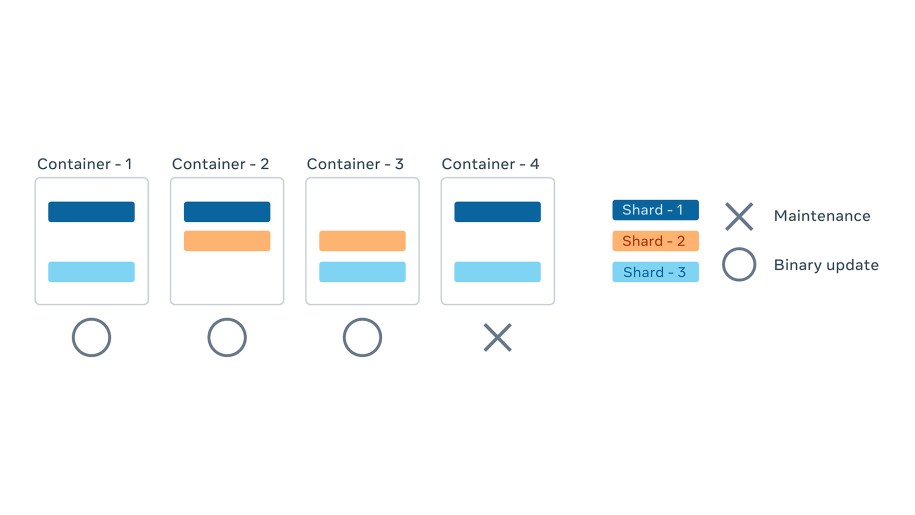The image size is (915, 515).
Task: Click the binary update circle under Container - 3
Action: (x=362, y=337)
